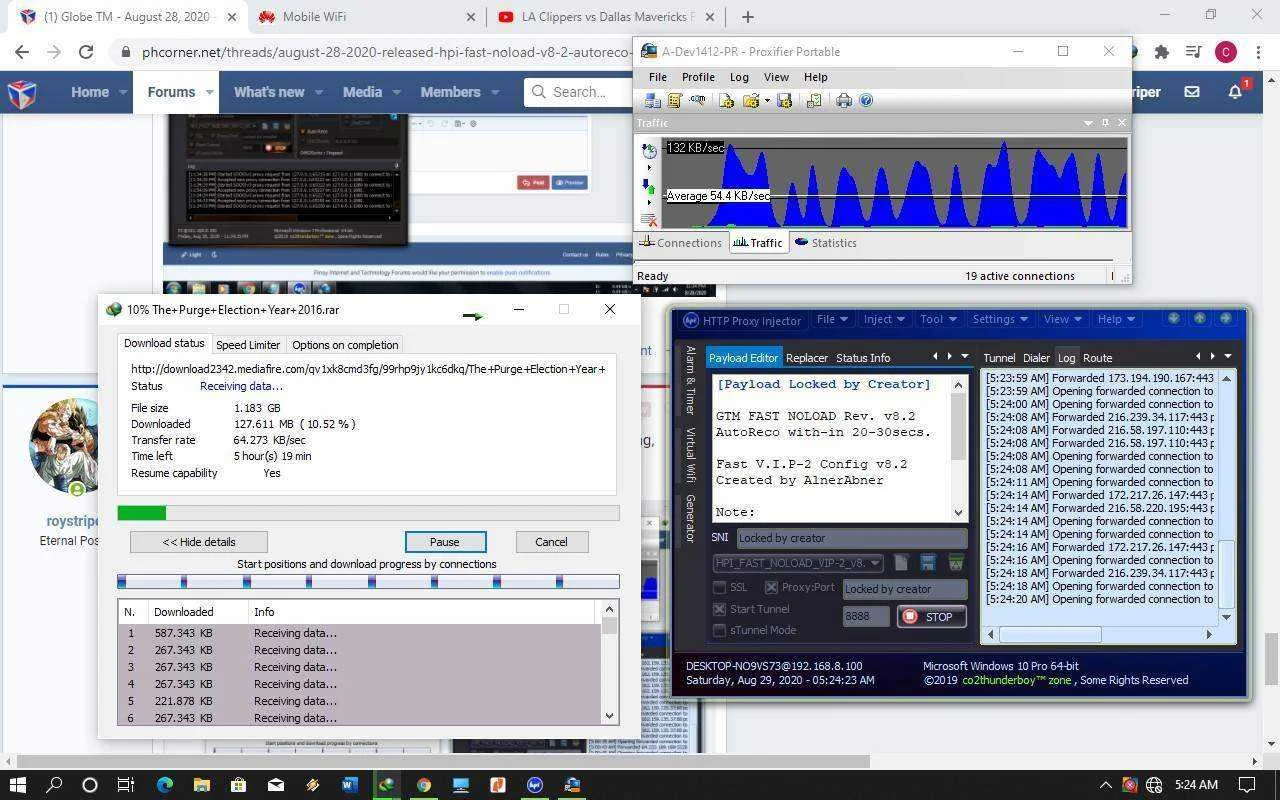
Task: Click the HTTP Proxy Injector logo icon
Action: click(689, 320)
